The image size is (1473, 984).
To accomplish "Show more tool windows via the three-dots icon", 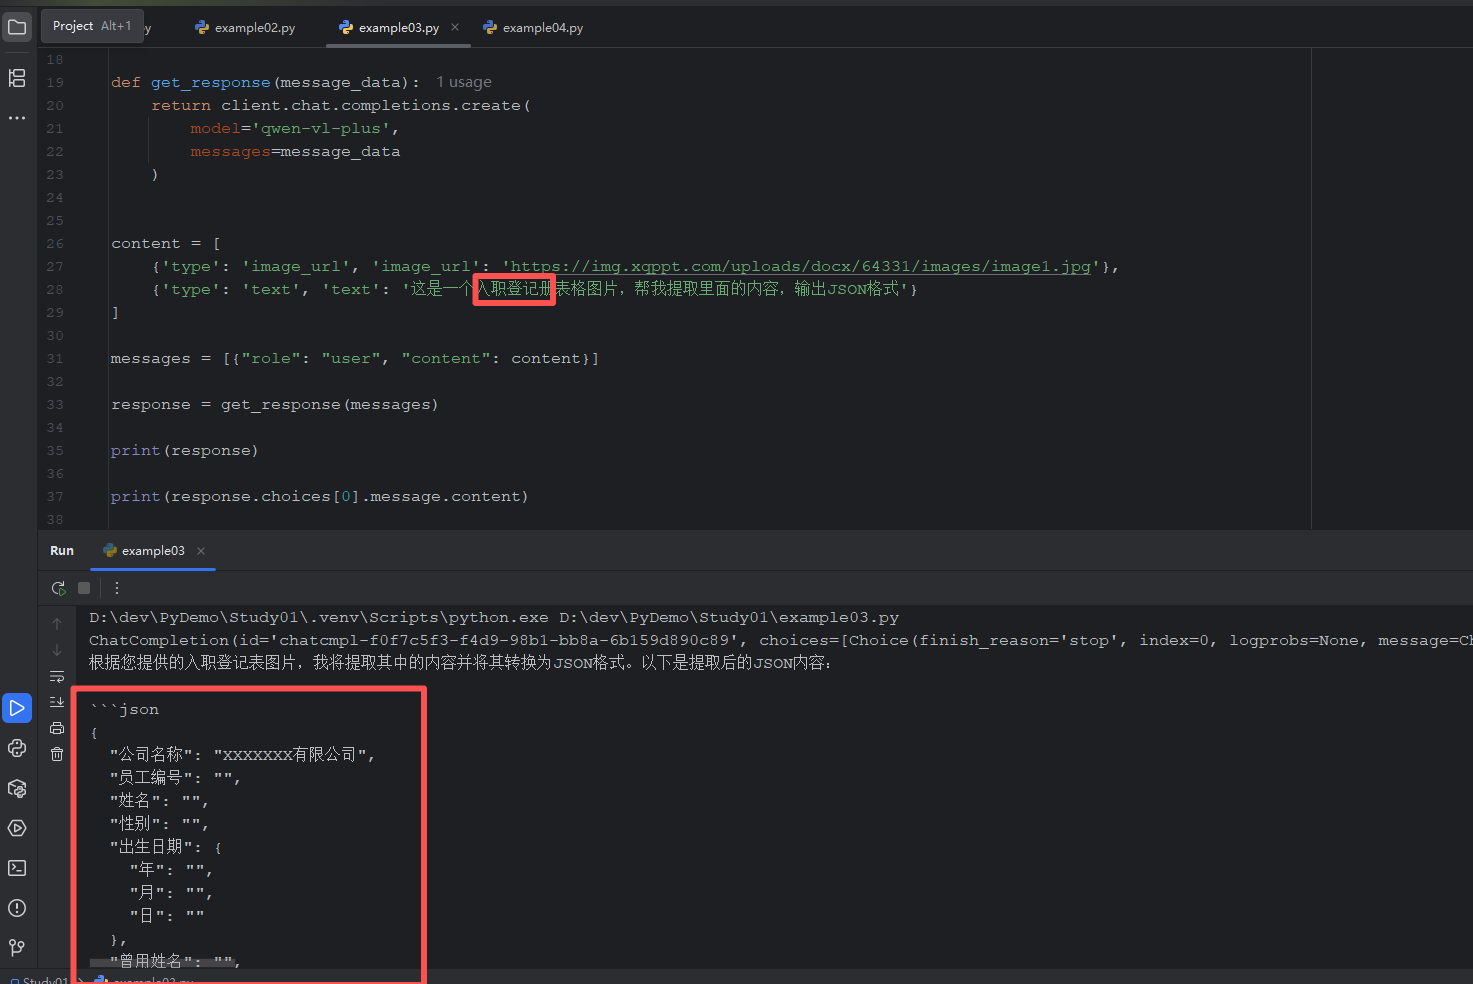I will (17, 118).
